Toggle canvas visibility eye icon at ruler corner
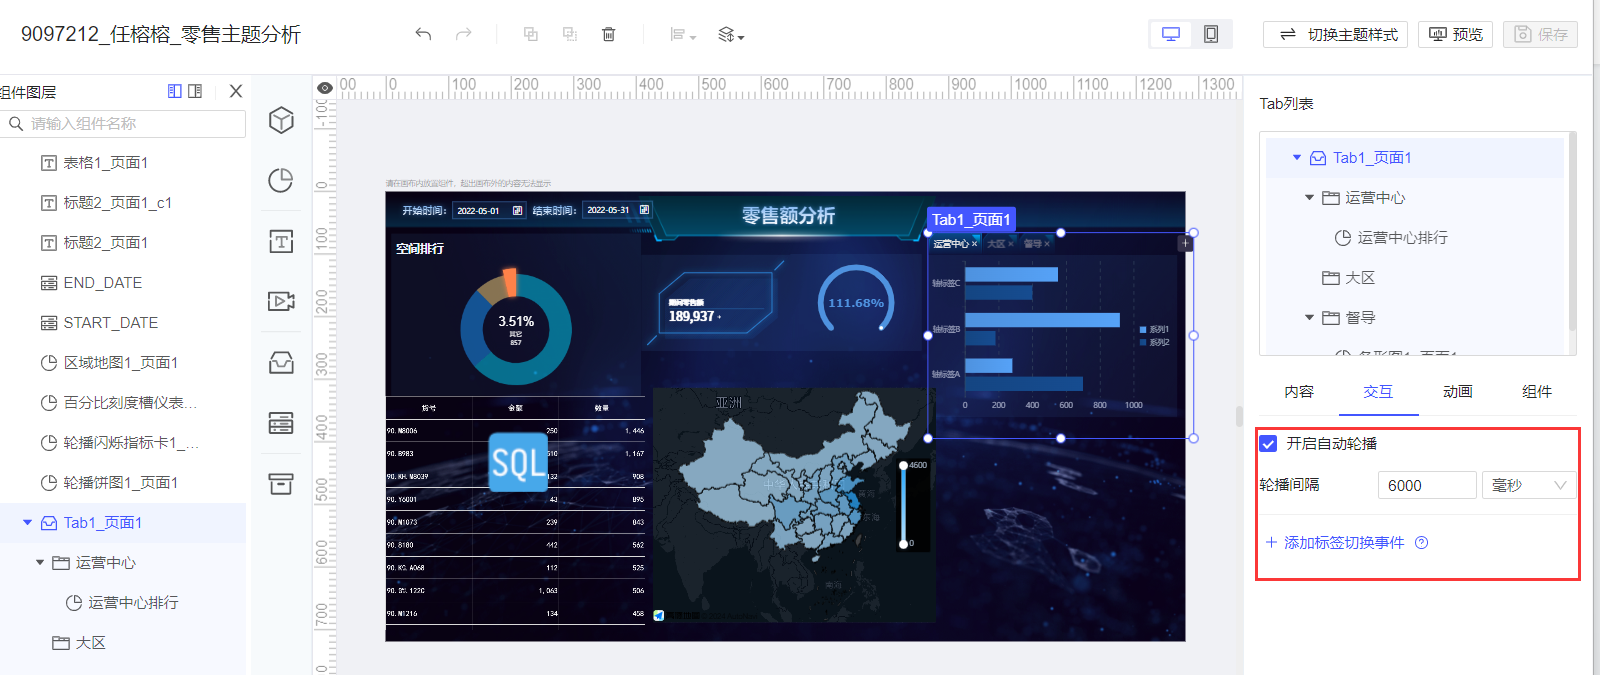The width and height of the screenshot is (1600, 675). pyautogui.click(x=325, y=88)
